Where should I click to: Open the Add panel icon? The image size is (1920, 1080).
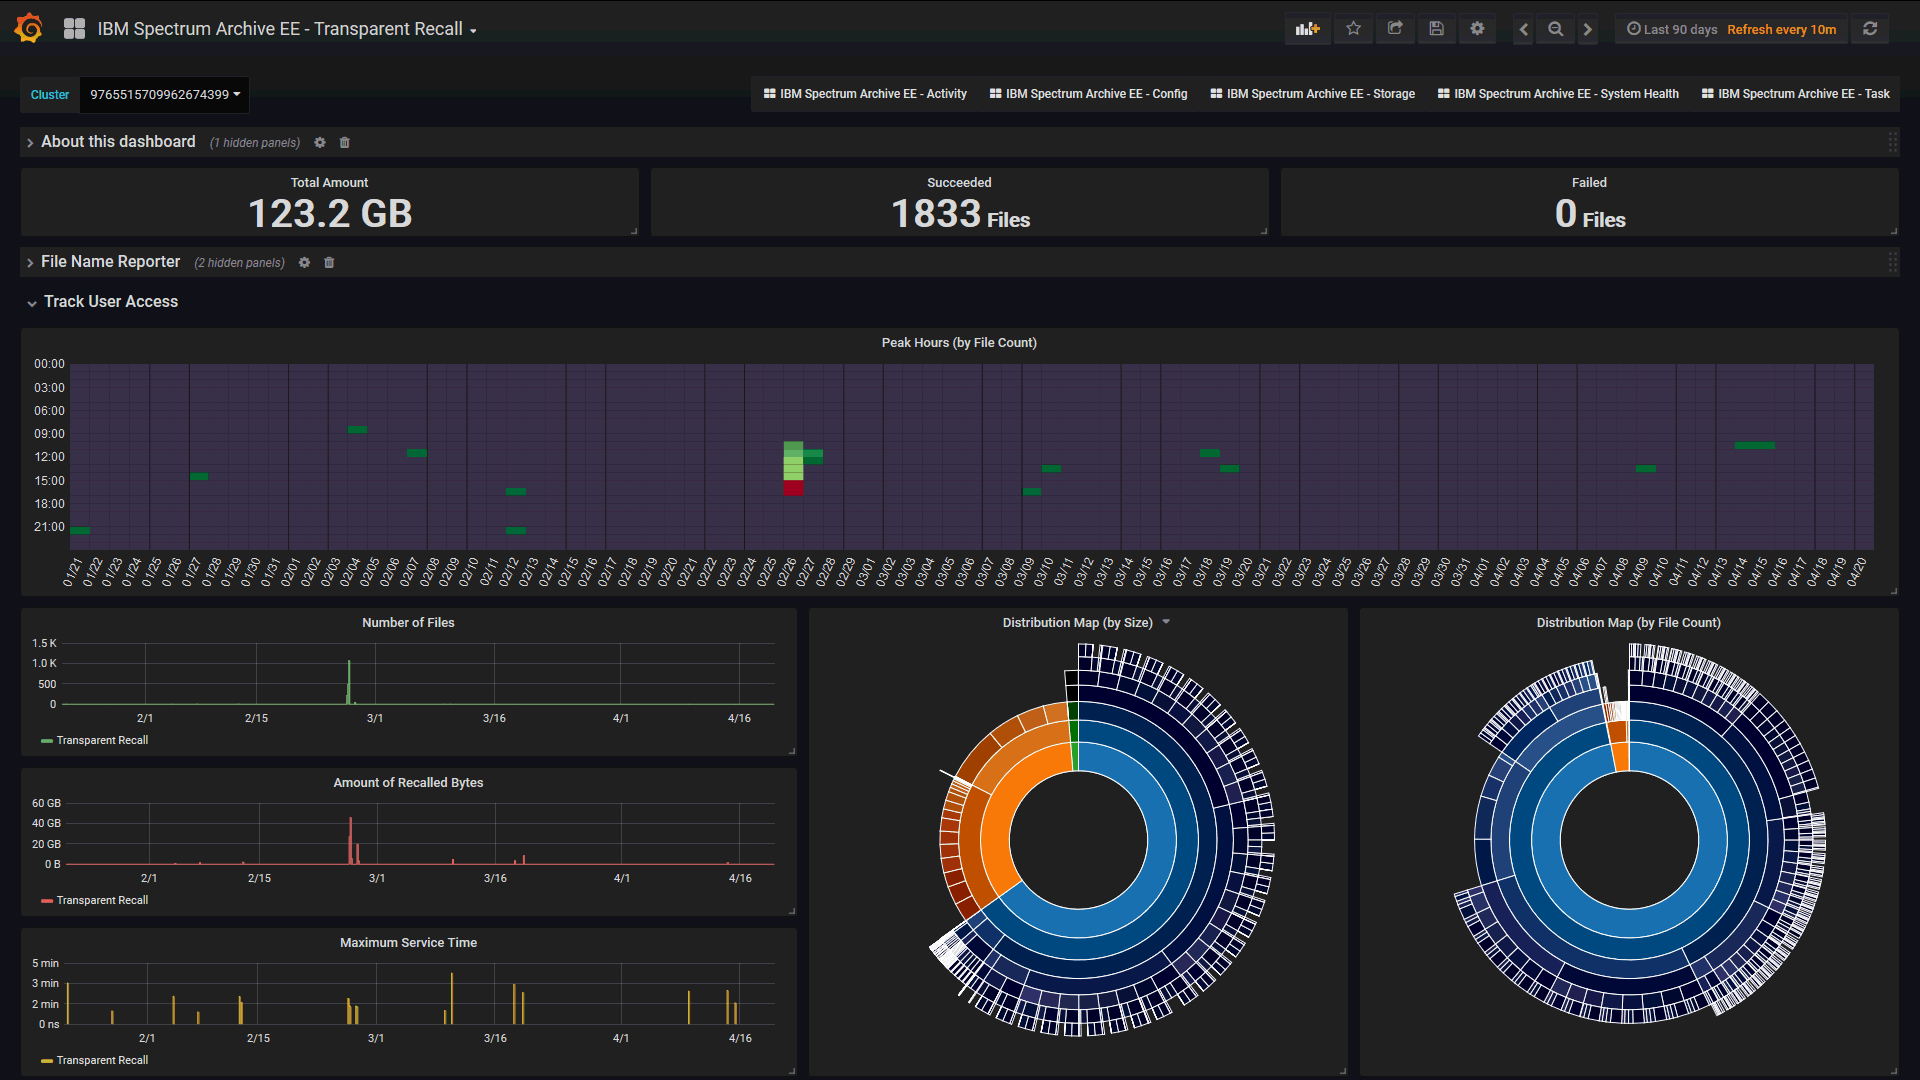1307,28
